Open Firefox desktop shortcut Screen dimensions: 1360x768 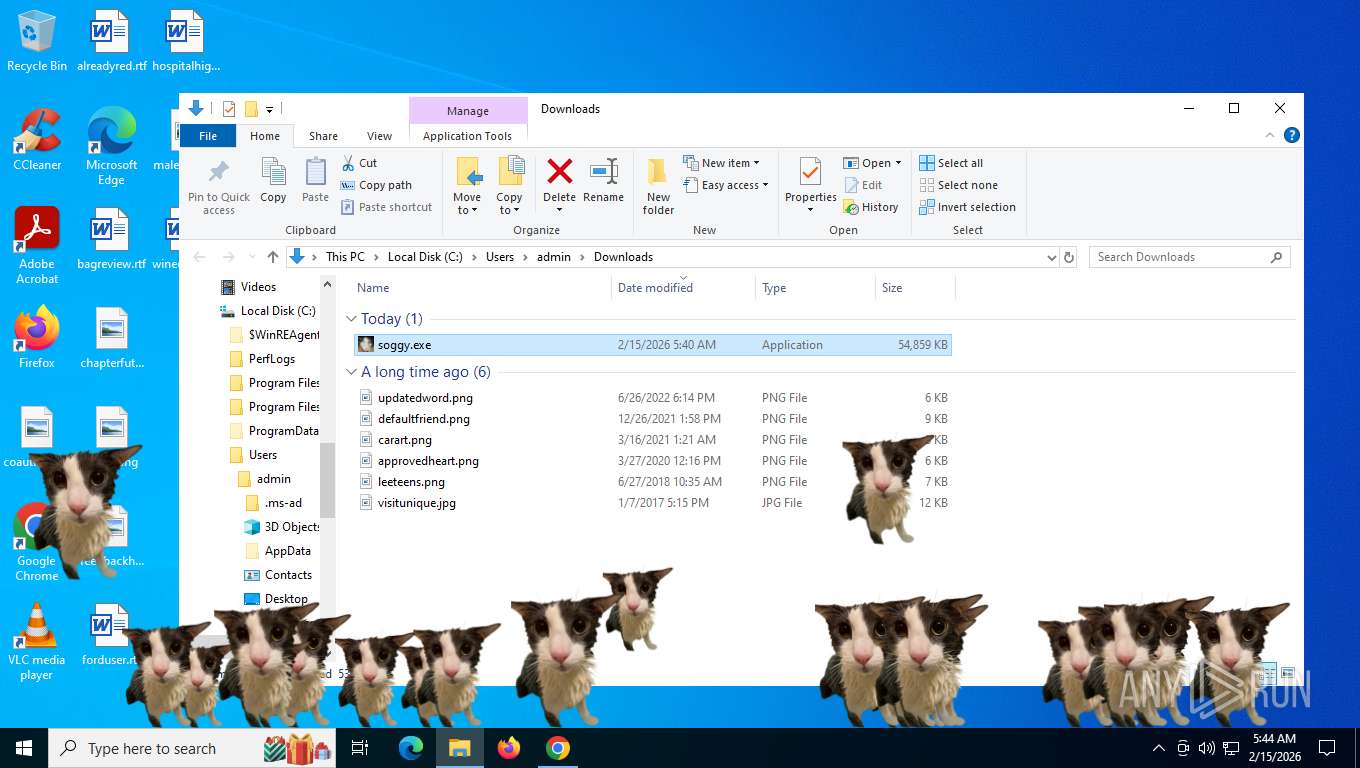(x=37, y=338)
